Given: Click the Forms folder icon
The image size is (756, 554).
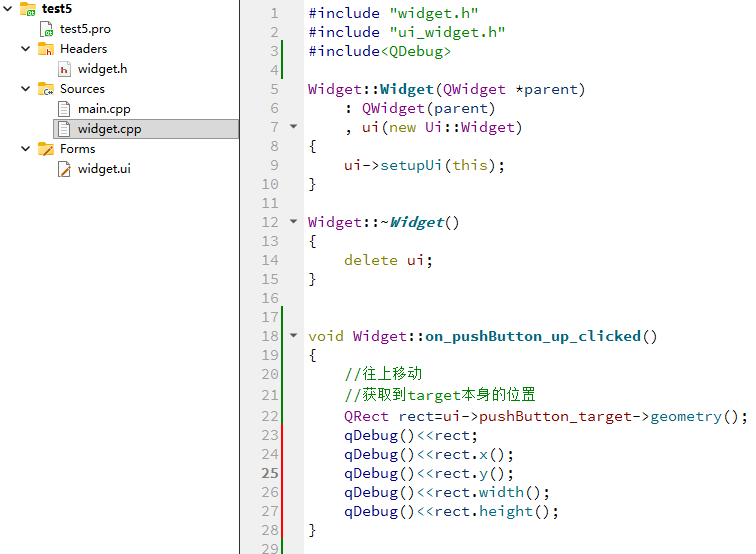Looking at the screenshot, I should point(46,149).
